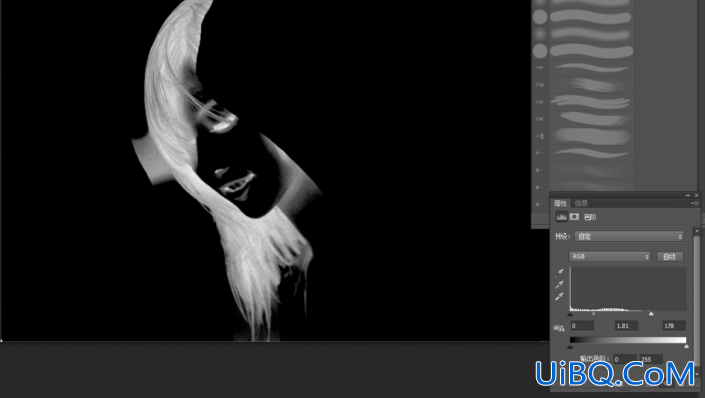Click the 自动 auto button
The image size is (705, 398).
[x=669, y=256]
